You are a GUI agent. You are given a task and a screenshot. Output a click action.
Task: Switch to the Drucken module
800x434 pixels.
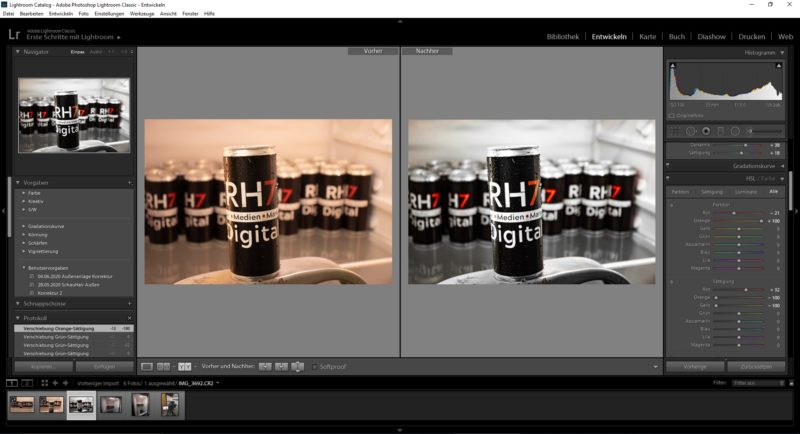coord(752,37)
